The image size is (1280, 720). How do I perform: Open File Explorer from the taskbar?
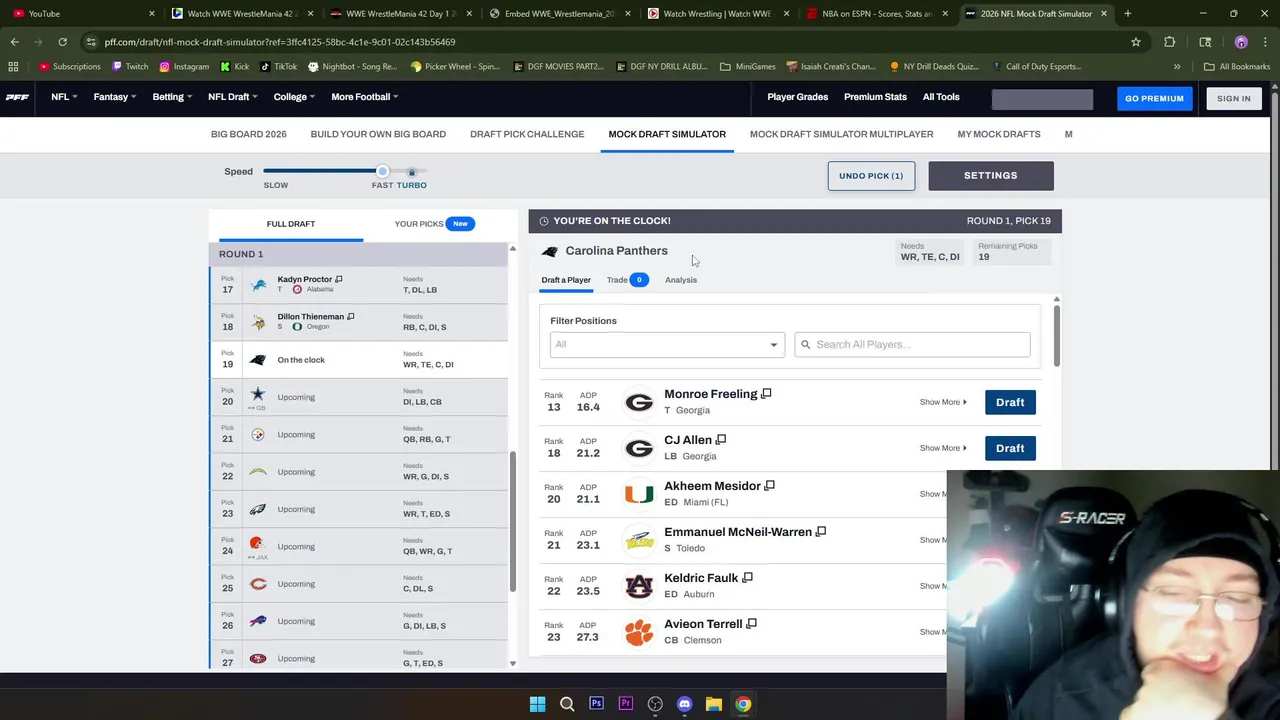pos(714,704)
